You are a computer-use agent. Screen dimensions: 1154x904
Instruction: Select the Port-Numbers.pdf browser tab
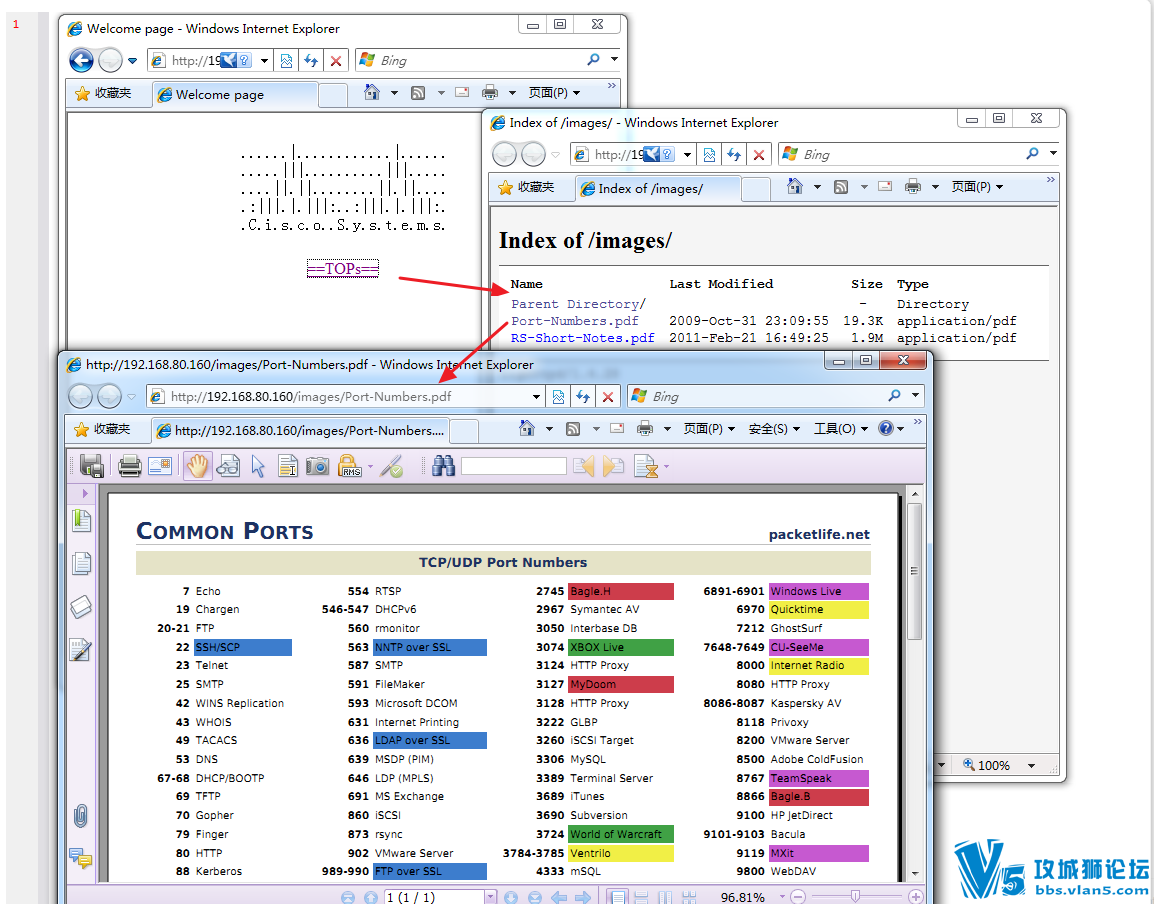[300, 431]
